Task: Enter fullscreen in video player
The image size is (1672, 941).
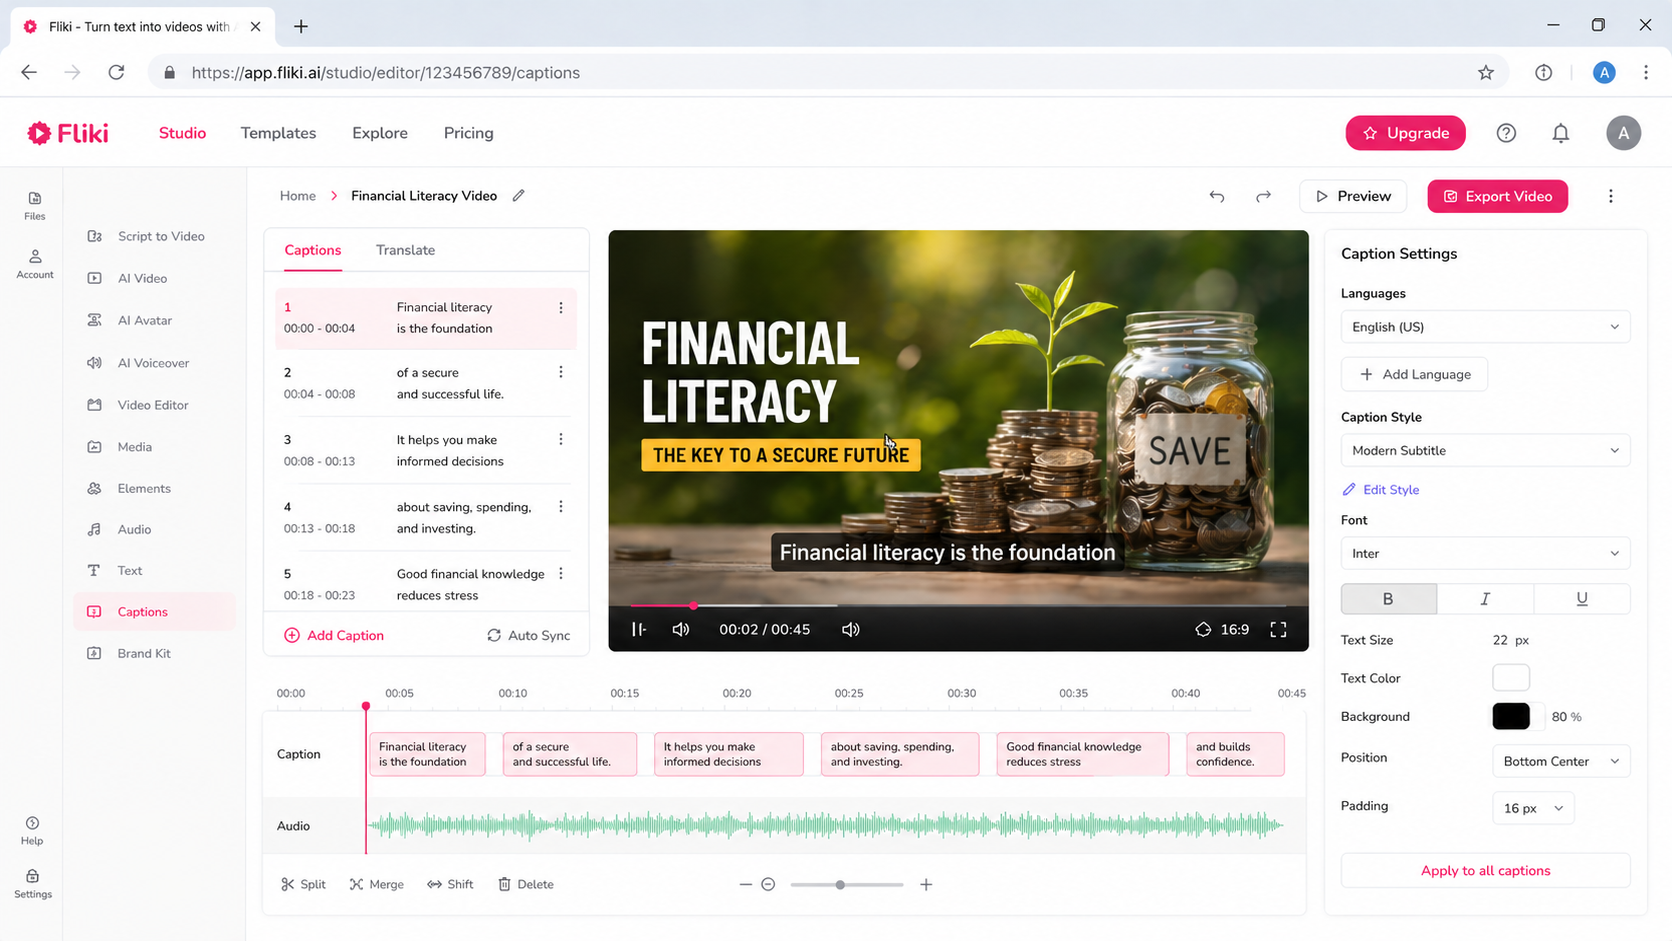Action: point(1278,629)
